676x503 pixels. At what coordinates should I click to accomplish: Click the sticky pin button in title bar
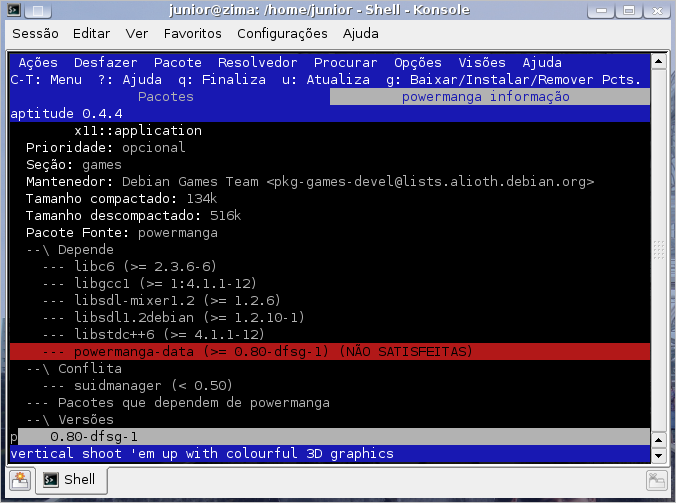click(x=32, y=10)
